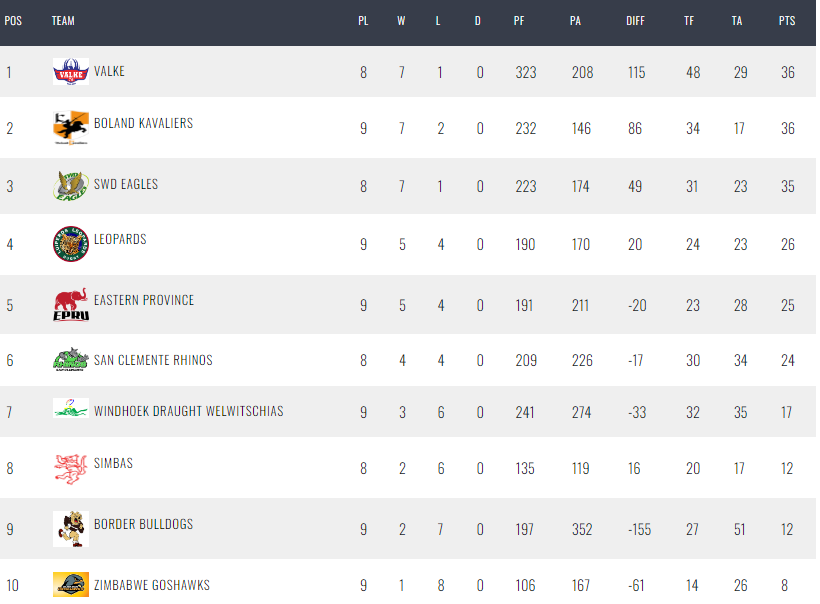Sort table by PTS column header
Image resolution: width=820 pixels, height=604 pixels.
(x=787, y=21)
